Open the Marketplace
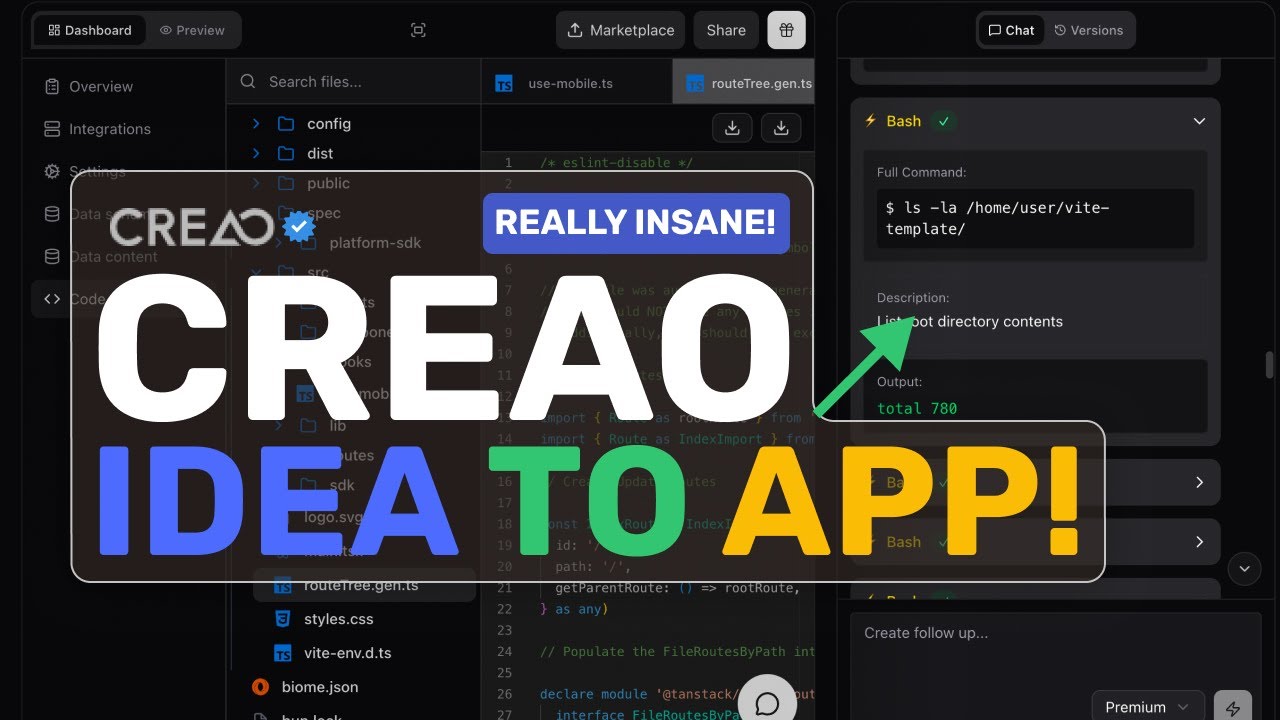 [620, 30]
